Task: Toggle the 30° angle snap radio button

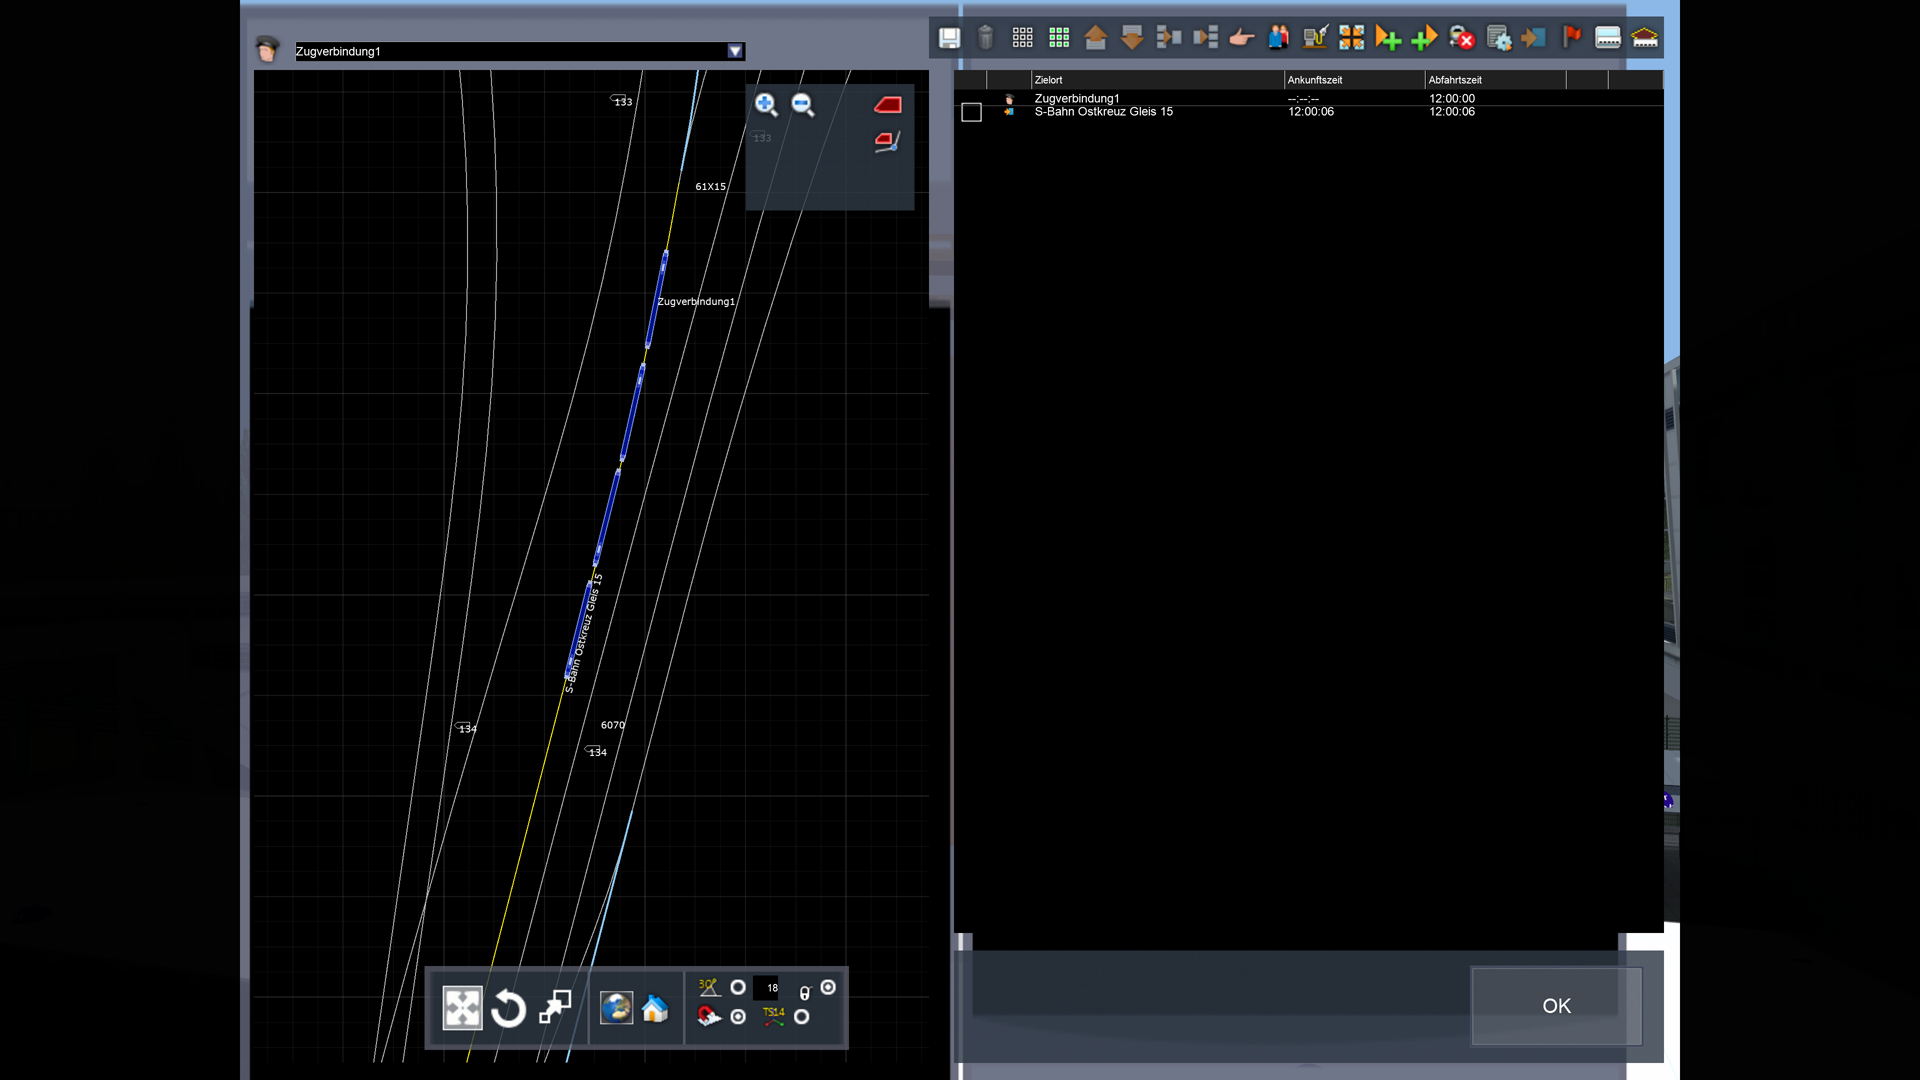Action: coord(738,987)
